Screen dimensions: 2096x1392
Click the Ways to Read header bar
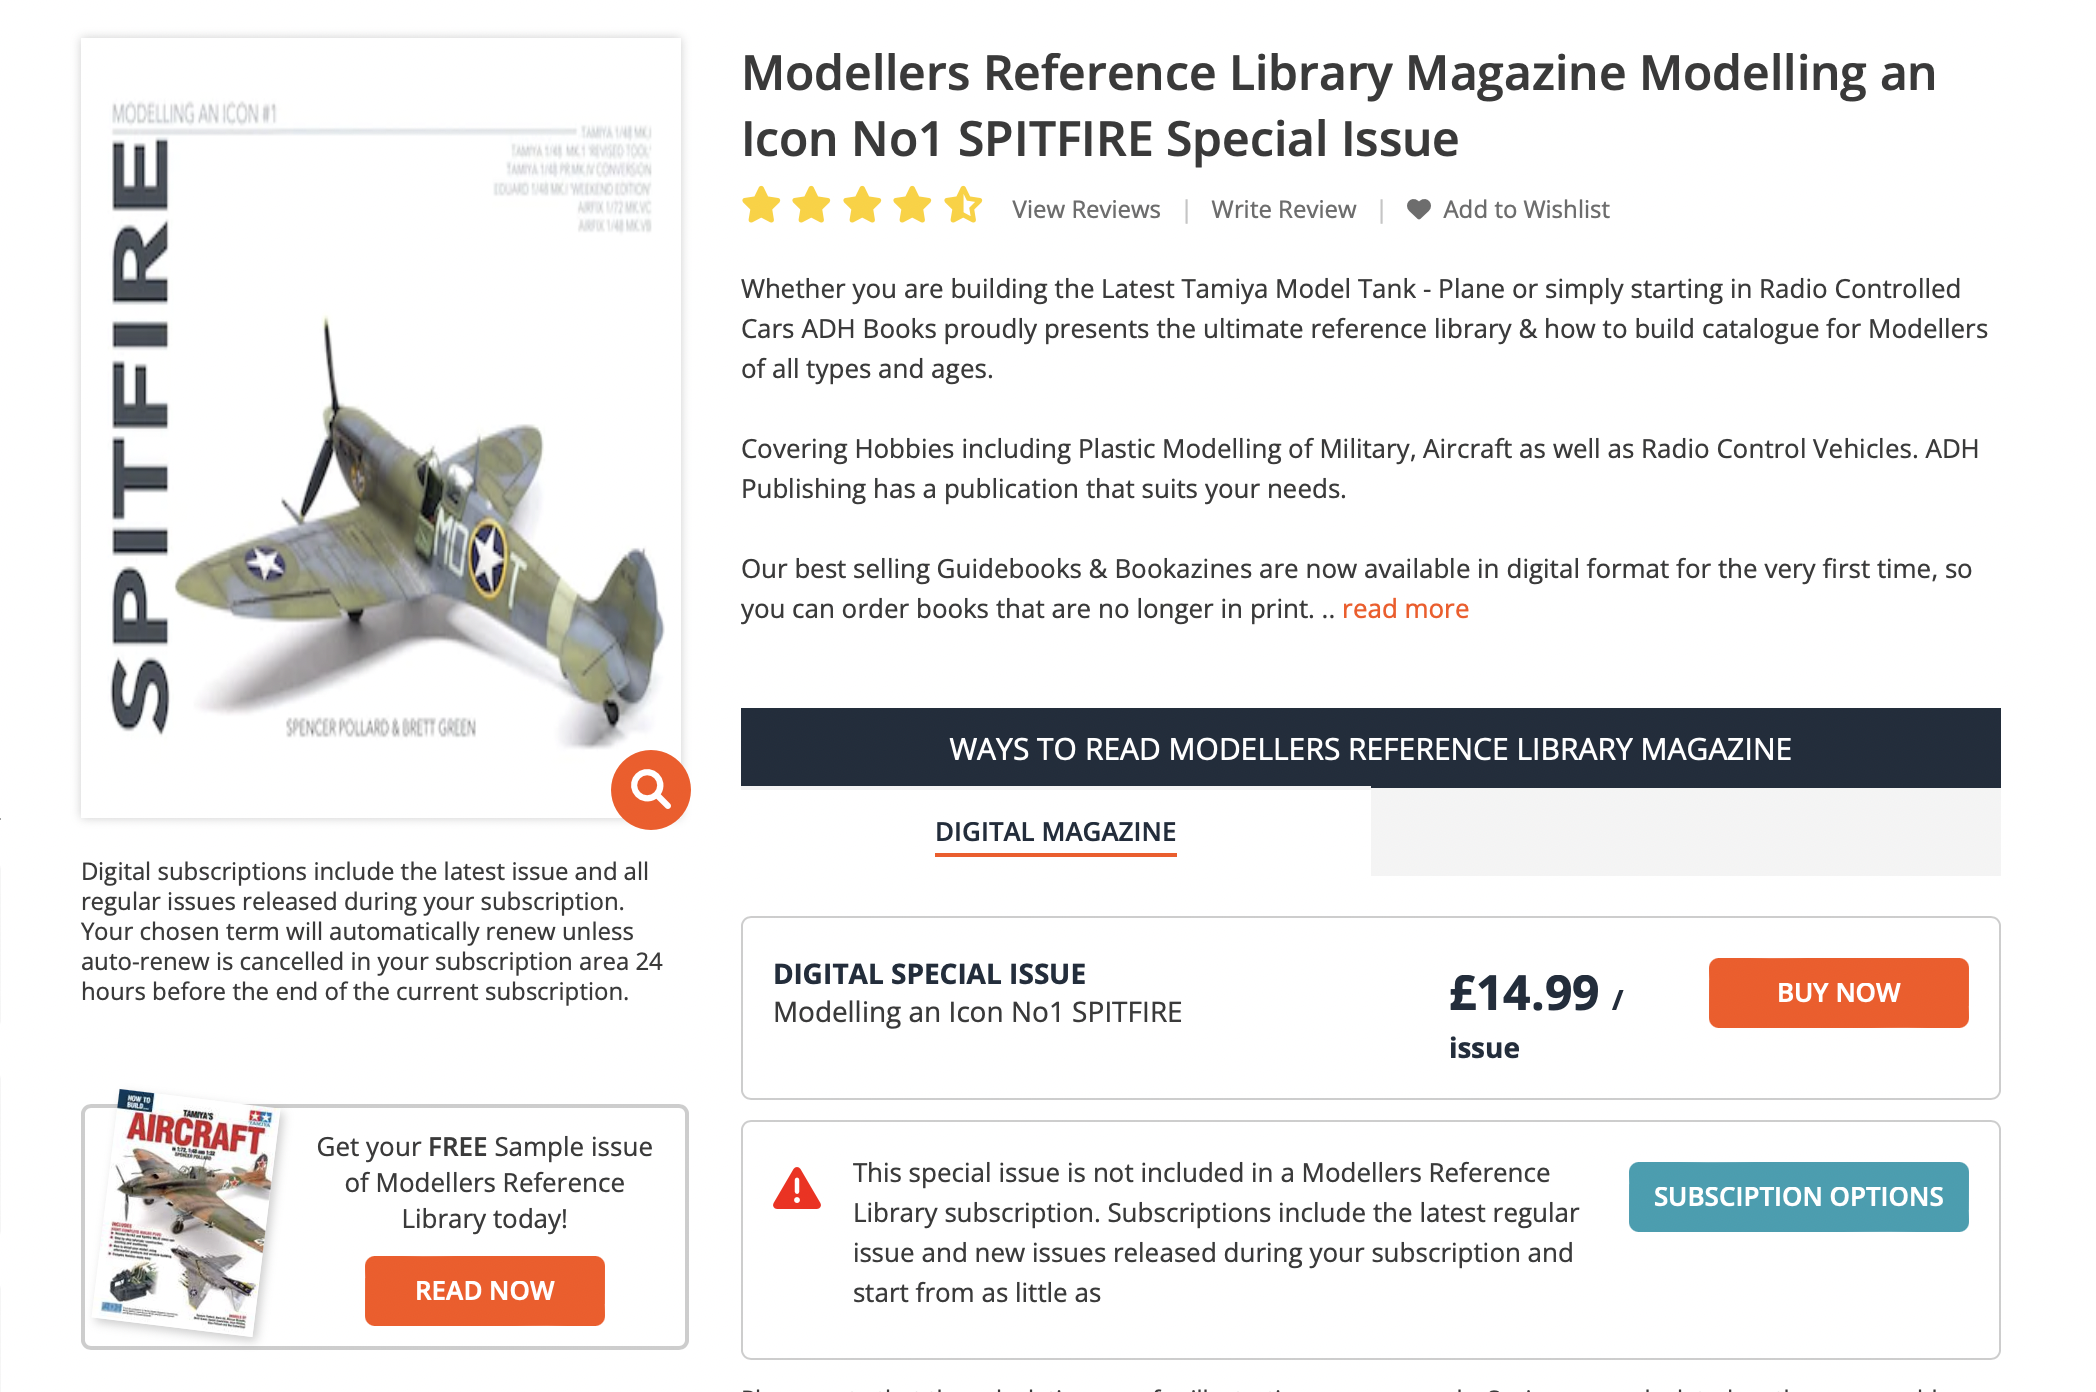[1370, 748]
